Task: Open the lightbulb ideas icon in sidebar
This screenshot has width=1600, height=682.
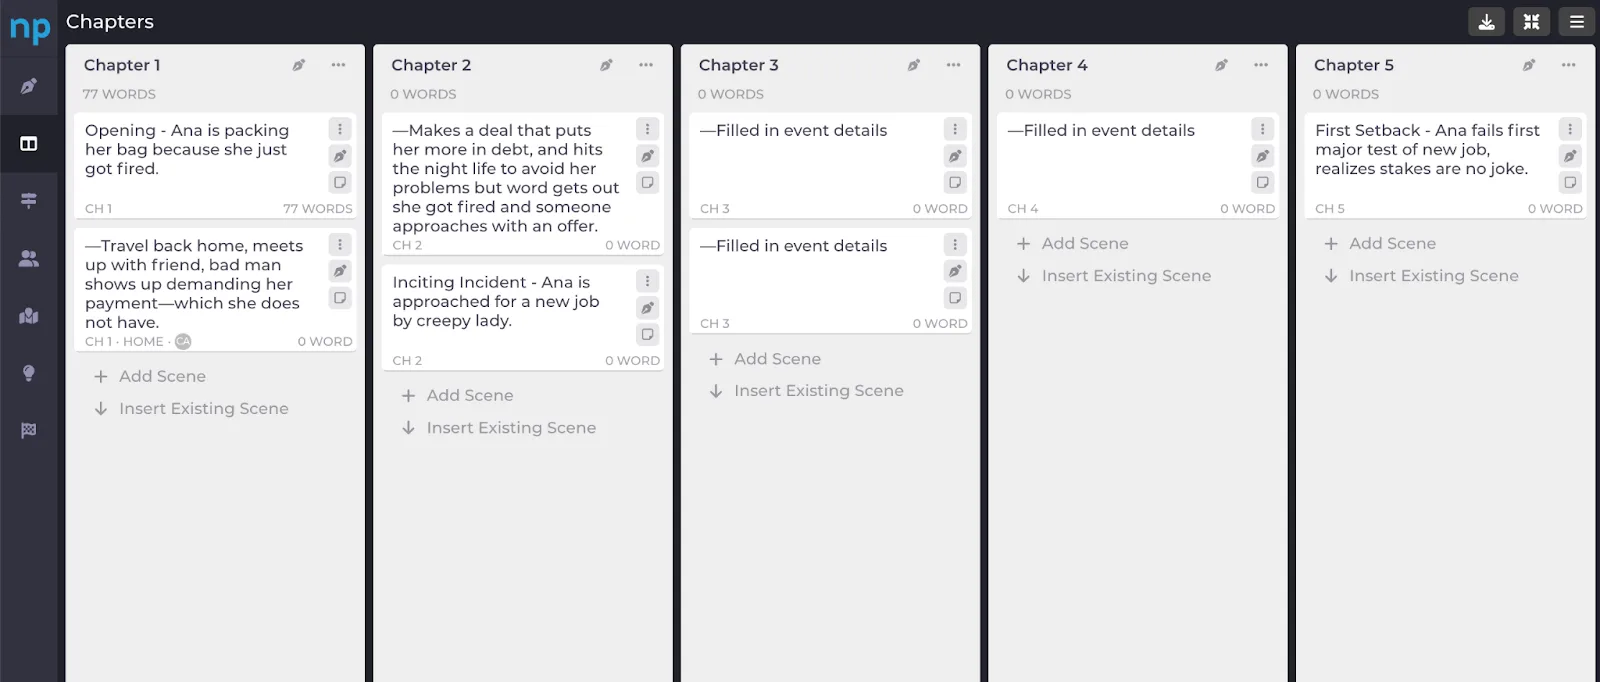Action: (29, 373)
